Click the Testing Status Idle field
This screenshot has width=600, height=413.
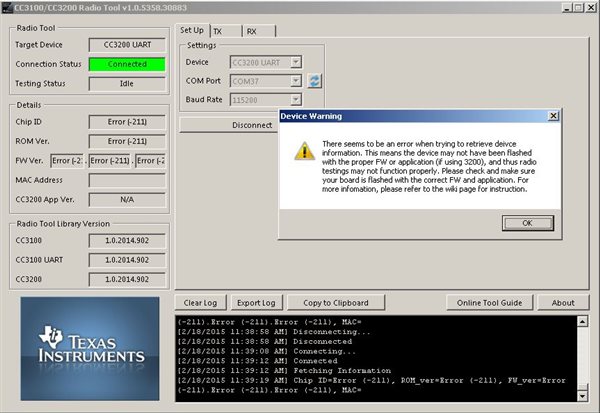127,83
